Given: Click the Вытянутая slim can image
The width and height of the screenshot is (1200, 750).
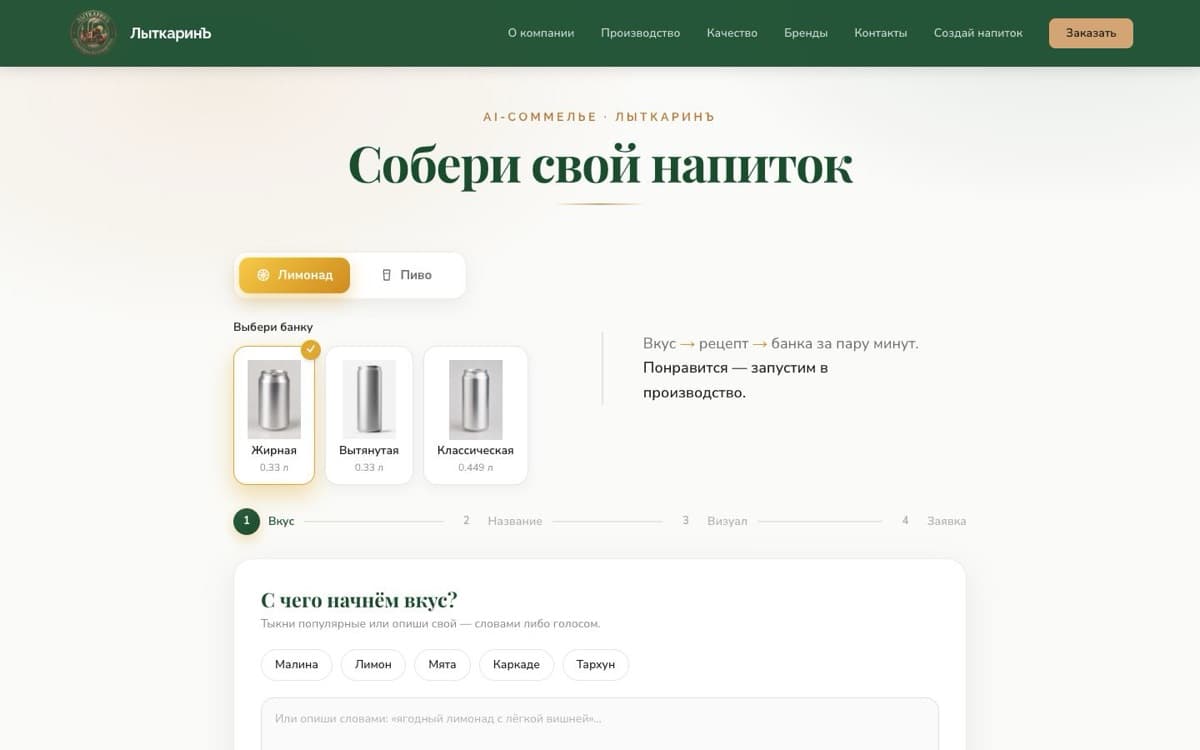Looking at the screenshot, I should (369, 399).
